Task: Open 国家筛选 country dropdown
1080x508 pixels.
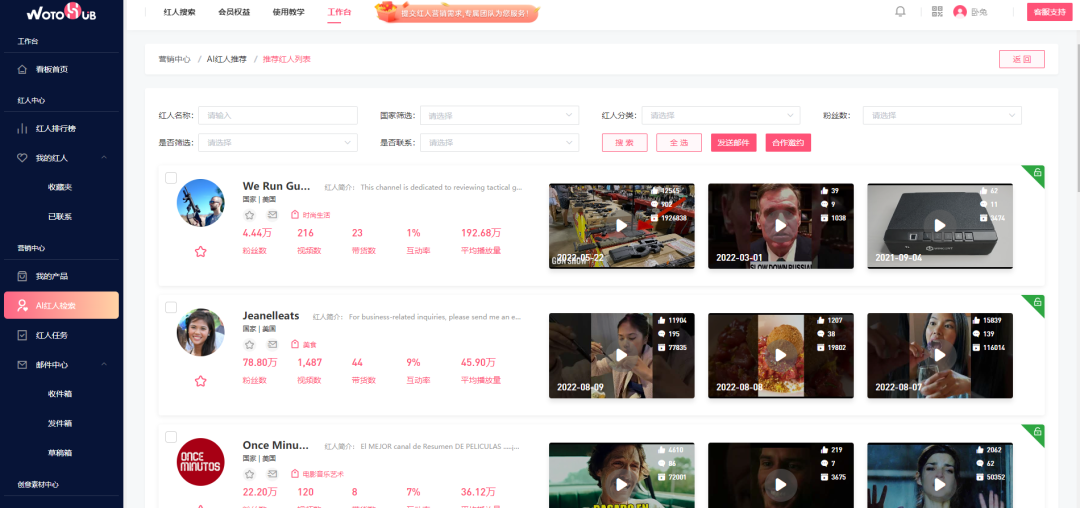Action: (499, 116)
